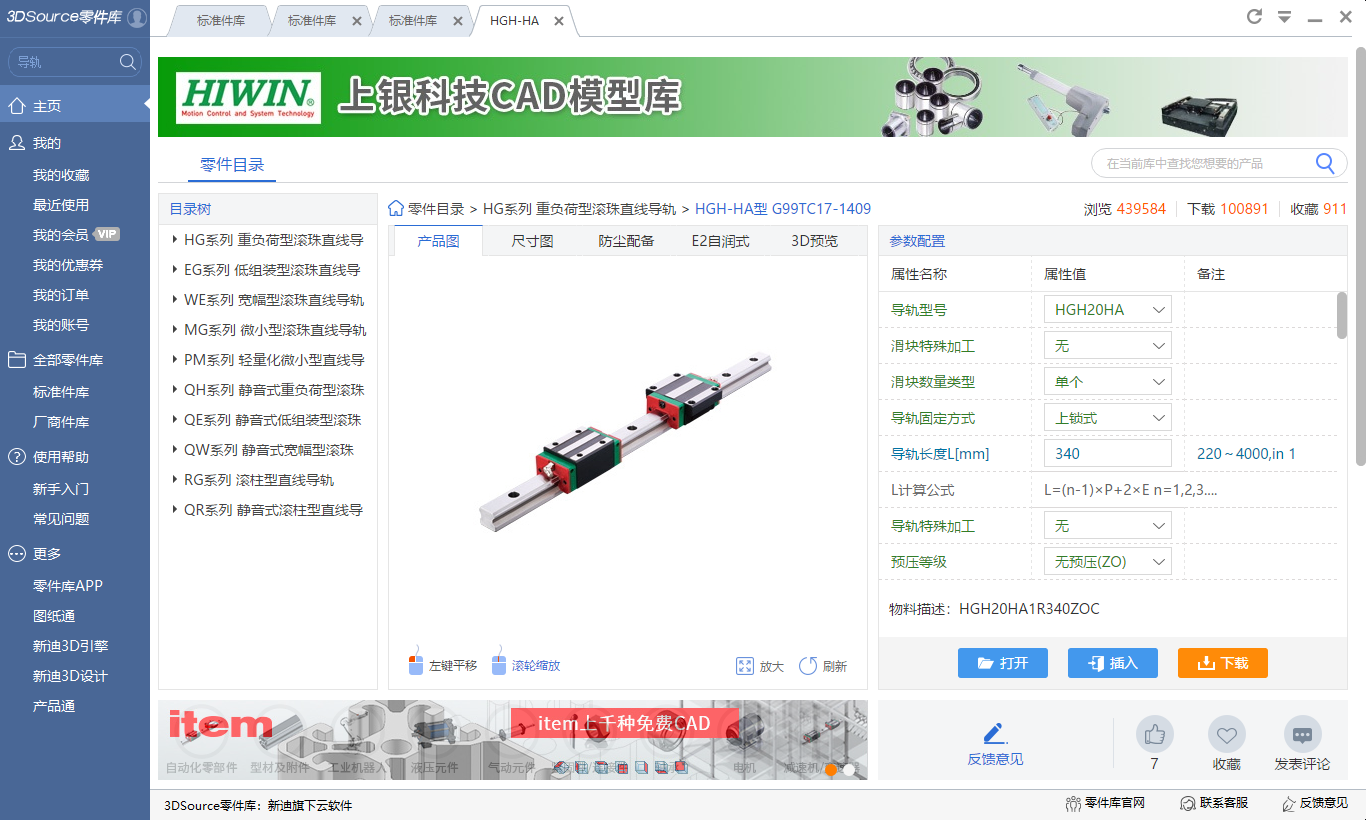Viewport: 1366px width, 820px height.
Task: Open 我的订单 in sidebar
Action: 61,295
